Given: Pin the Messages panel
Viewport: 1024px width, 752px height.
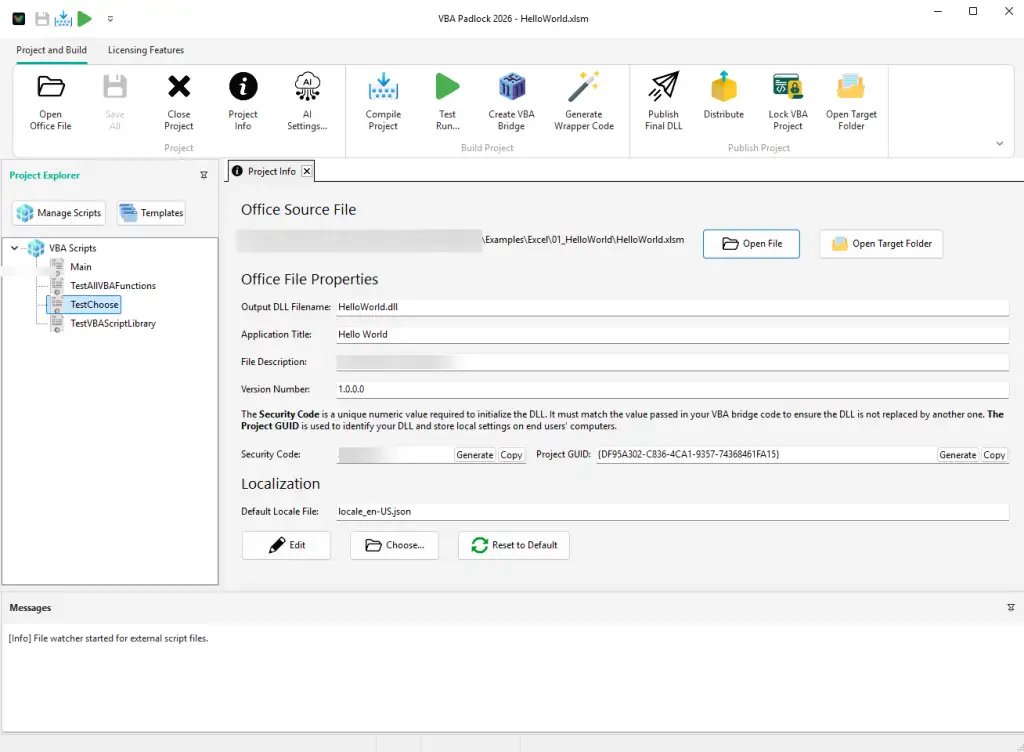Looking at the screenshot, I should [x=1010, y=607].
